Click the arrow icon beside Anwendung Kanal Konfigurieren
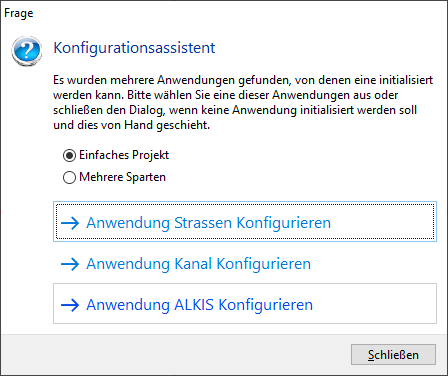 (x=70, y=264)
